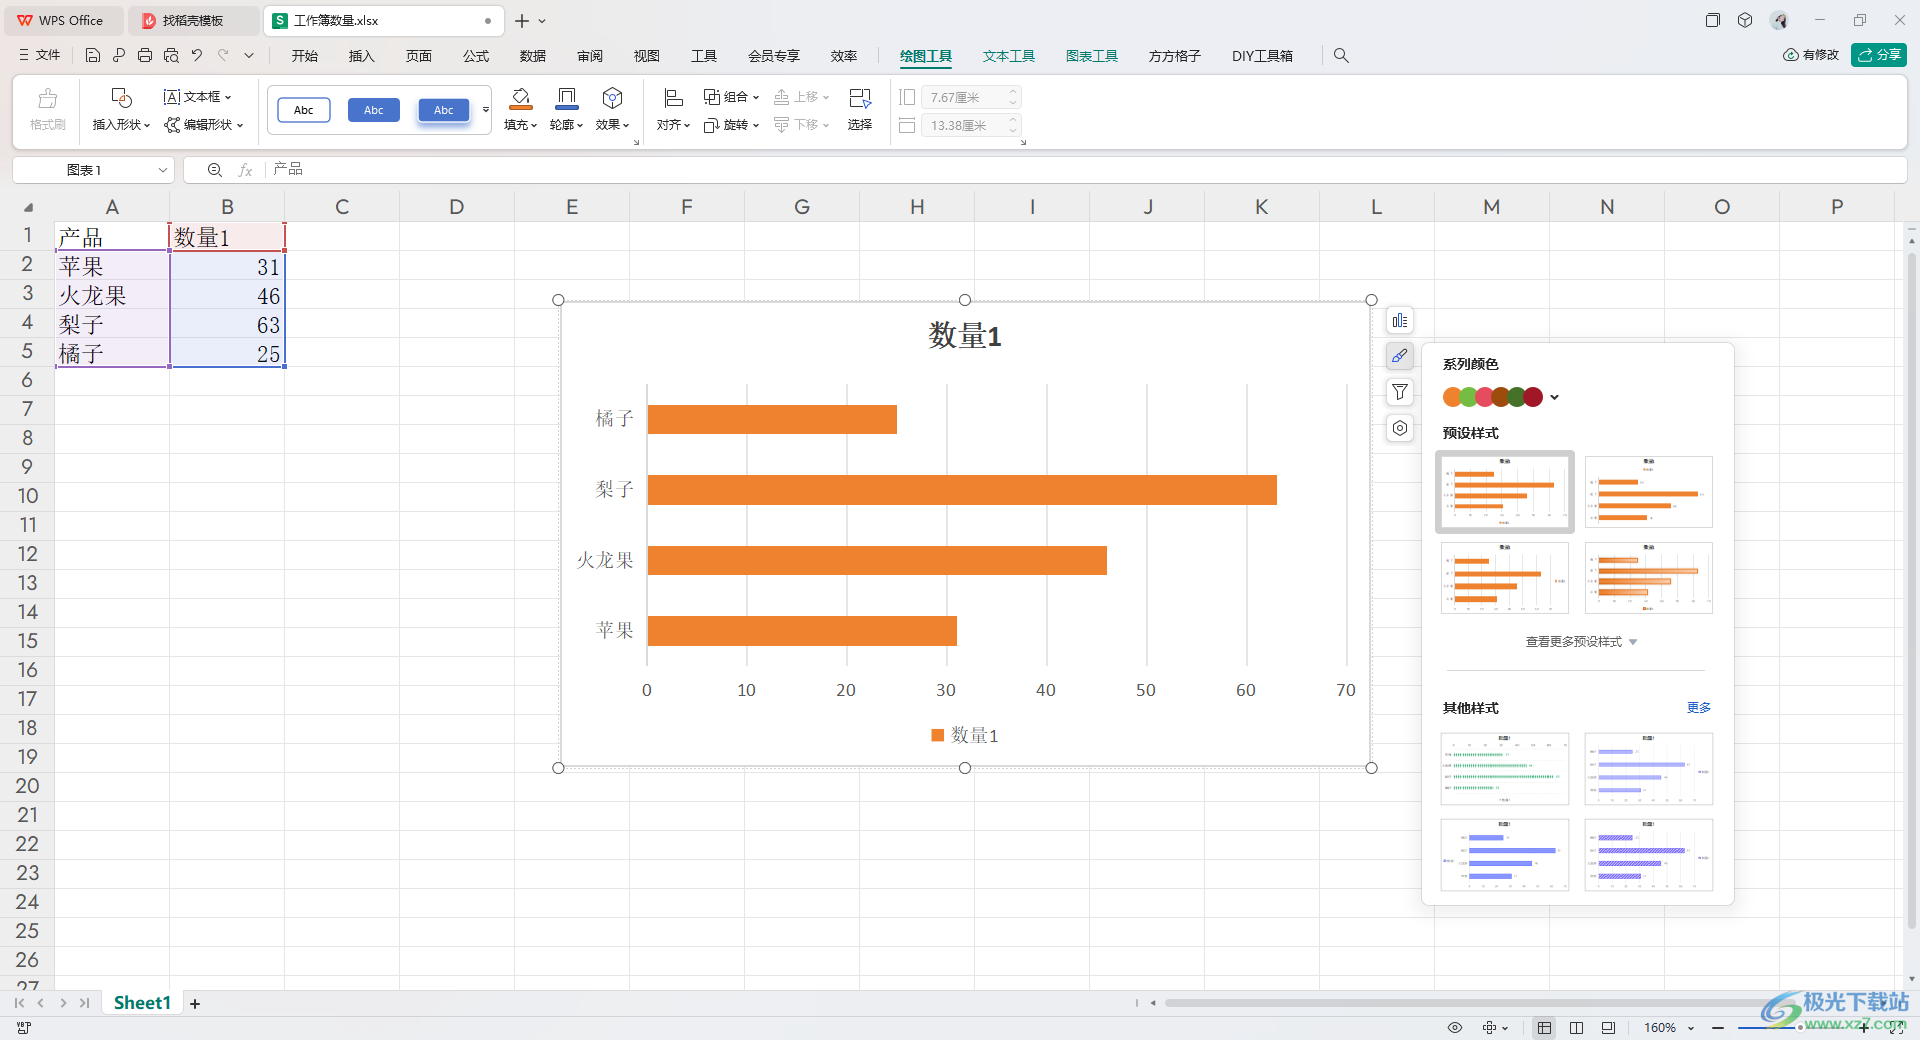1920x1040 pixels.
Task: Select the Sheet1 worksheet tab
Action: tap(142, 1003)
